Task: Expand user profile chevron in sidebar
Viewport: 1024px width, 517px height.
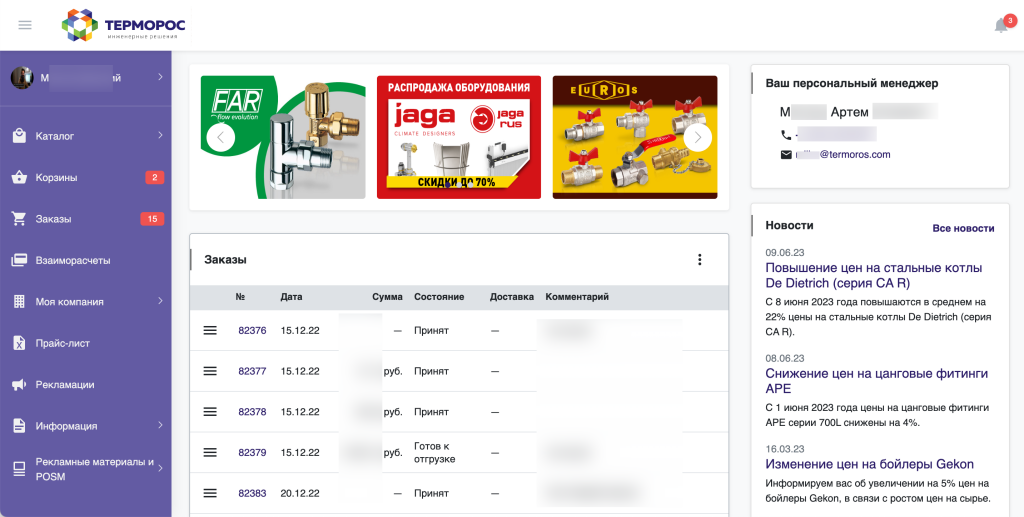Action: click(160, 77)
